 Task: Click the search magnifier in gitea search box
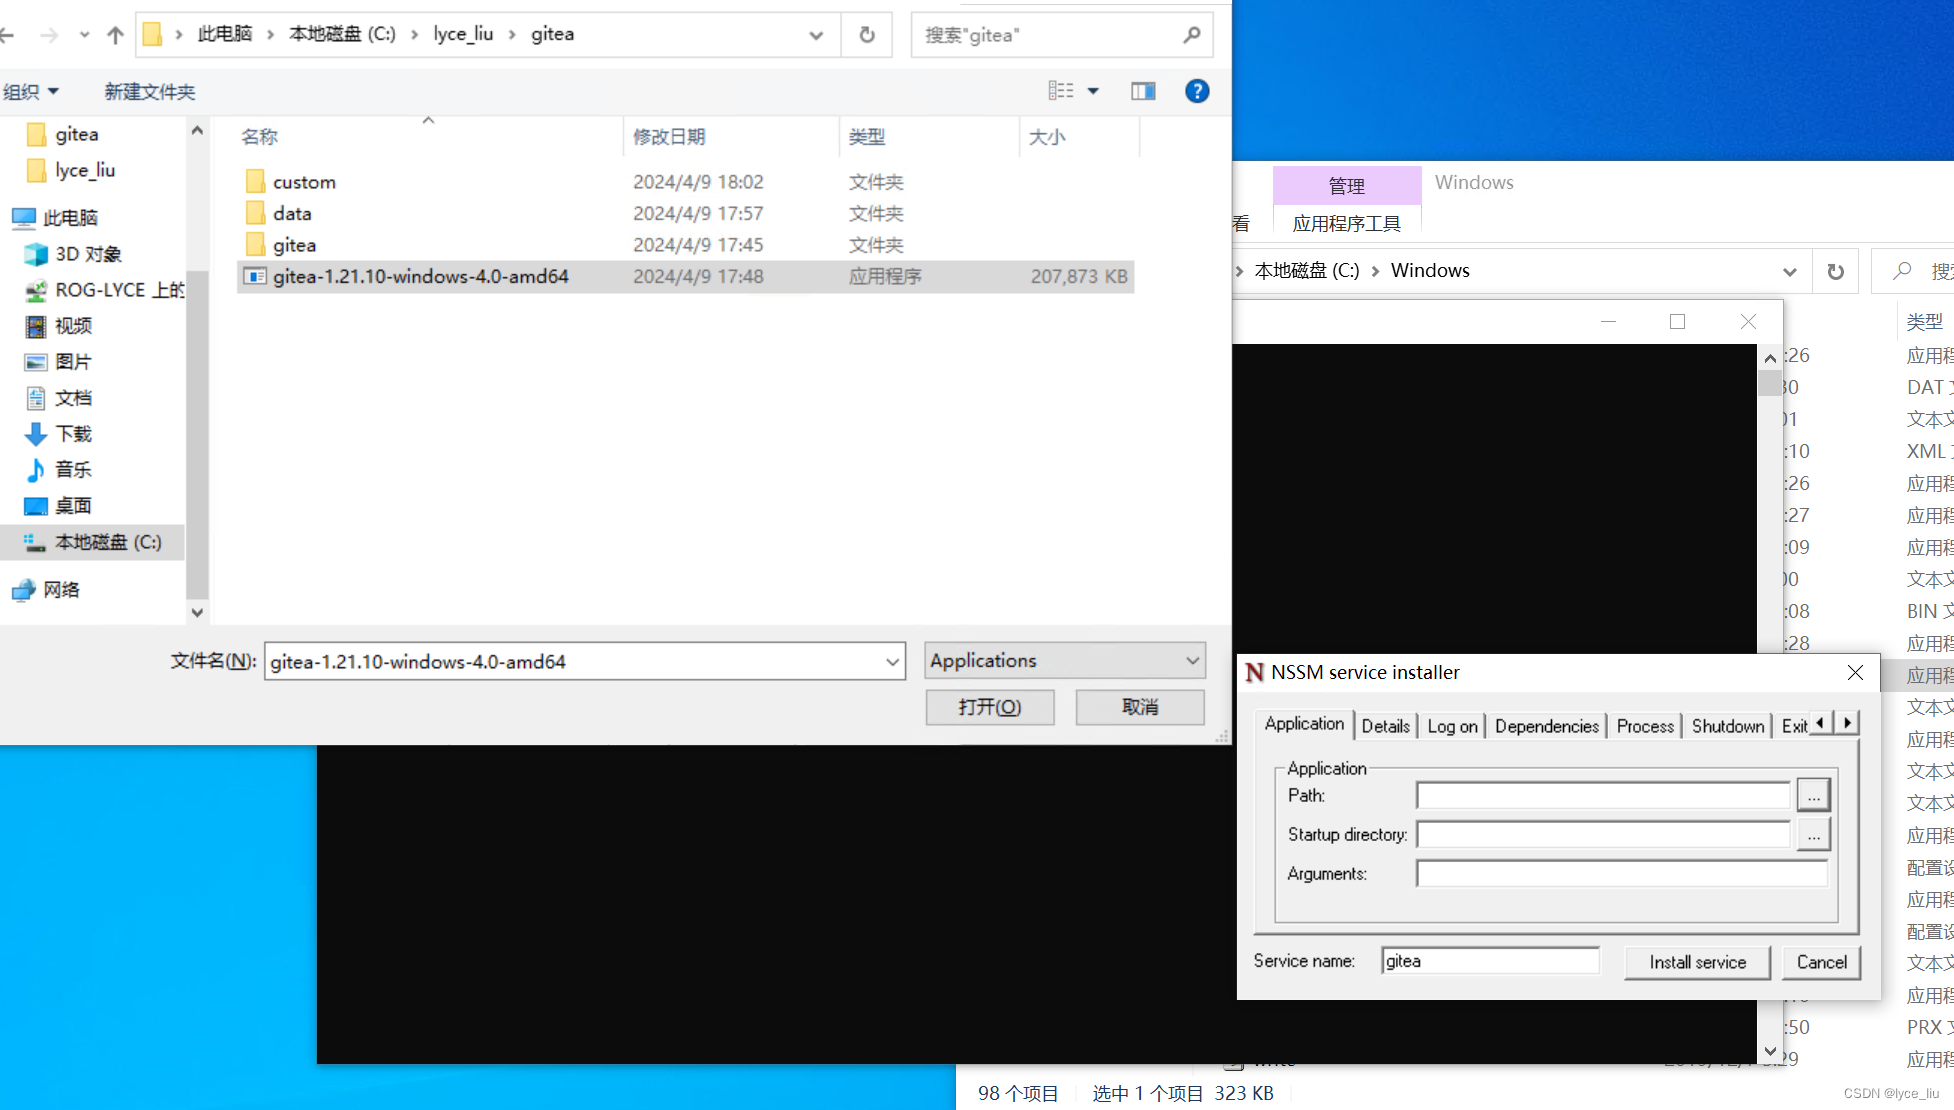point(1191,35)
